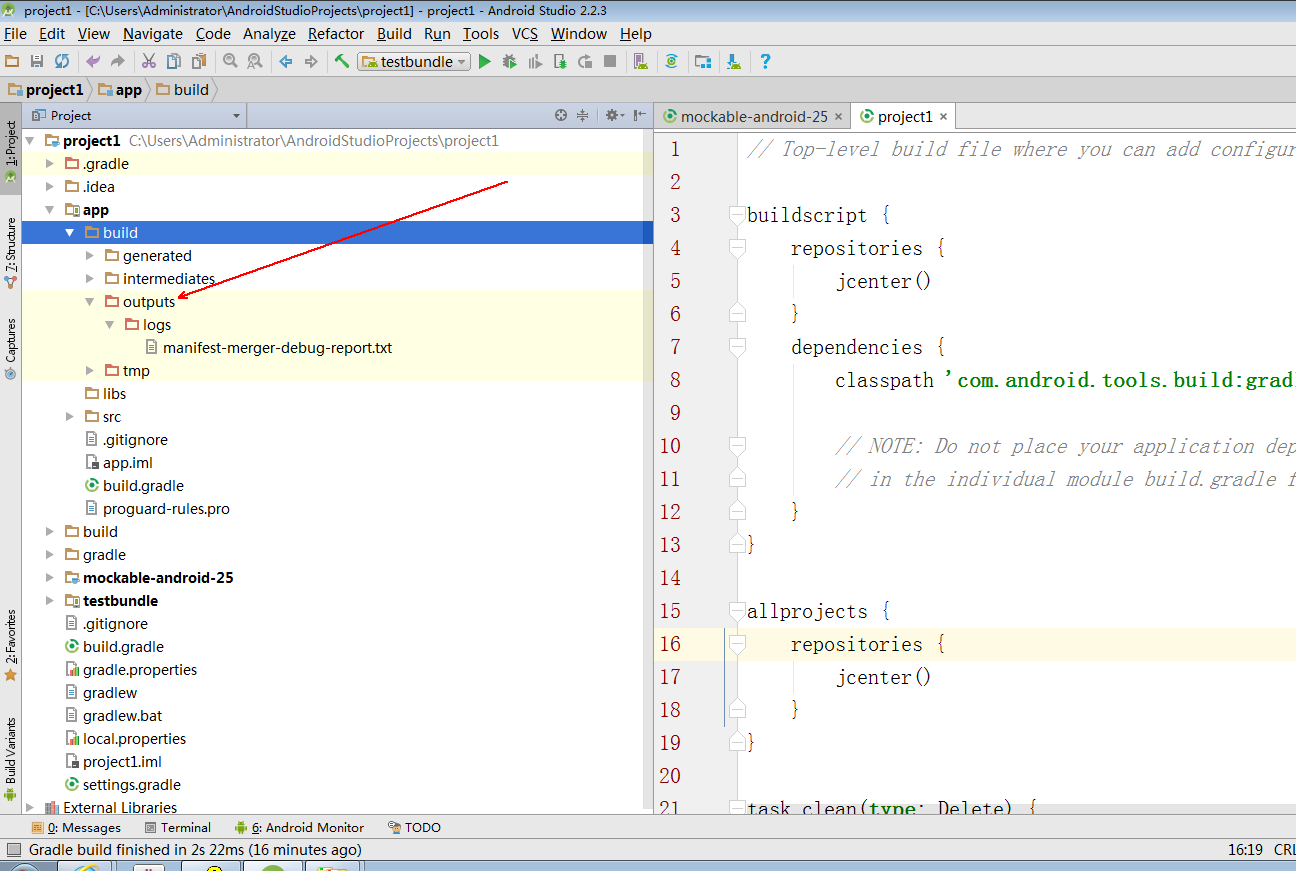Click the Paste clipboard icon
Viewport: 1296px width, 871px height.
pos(199,61)
